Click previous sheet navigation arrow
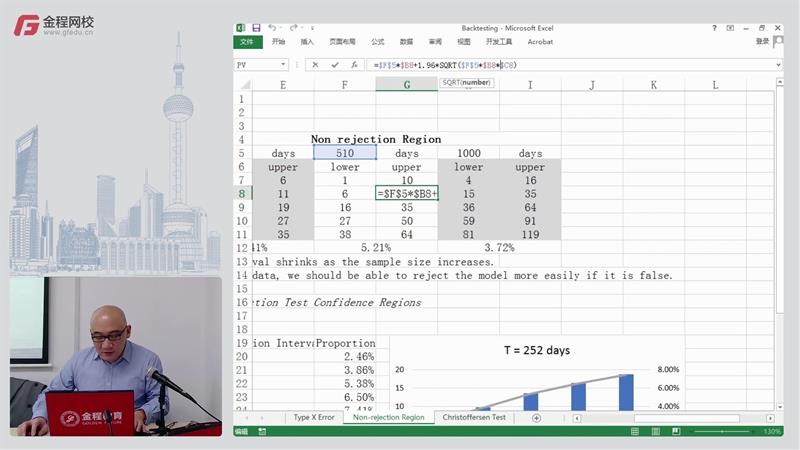Screen dimensions: 800x450 [x=247, y=418]
